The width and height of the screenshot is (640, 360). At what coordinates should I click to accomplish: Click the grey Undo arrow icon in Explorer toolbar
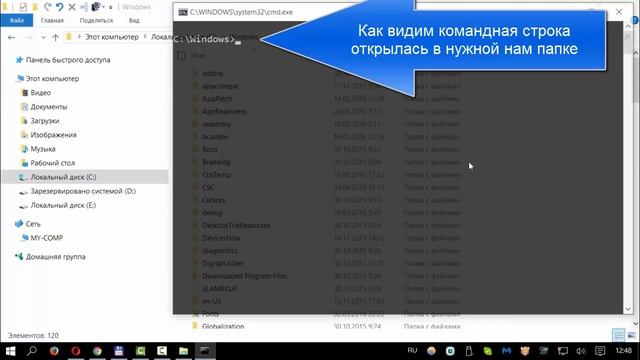pyautogui.click(x=47, y=7)
